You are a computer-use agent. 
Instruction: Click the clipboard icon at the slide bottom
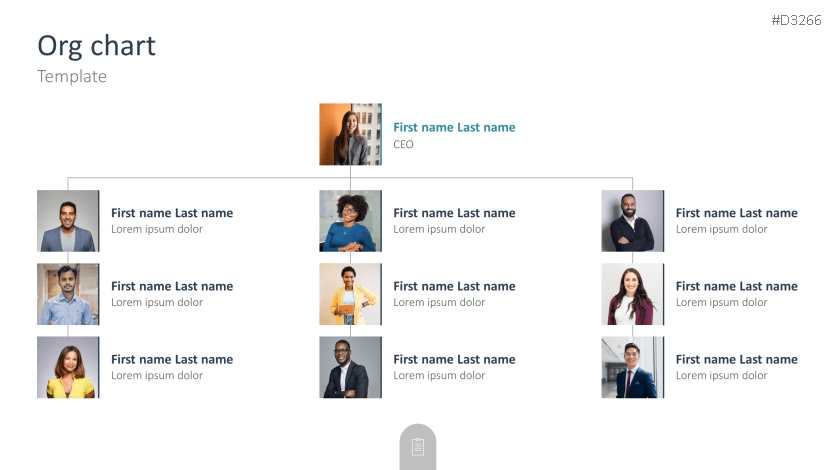click(418, 447)
